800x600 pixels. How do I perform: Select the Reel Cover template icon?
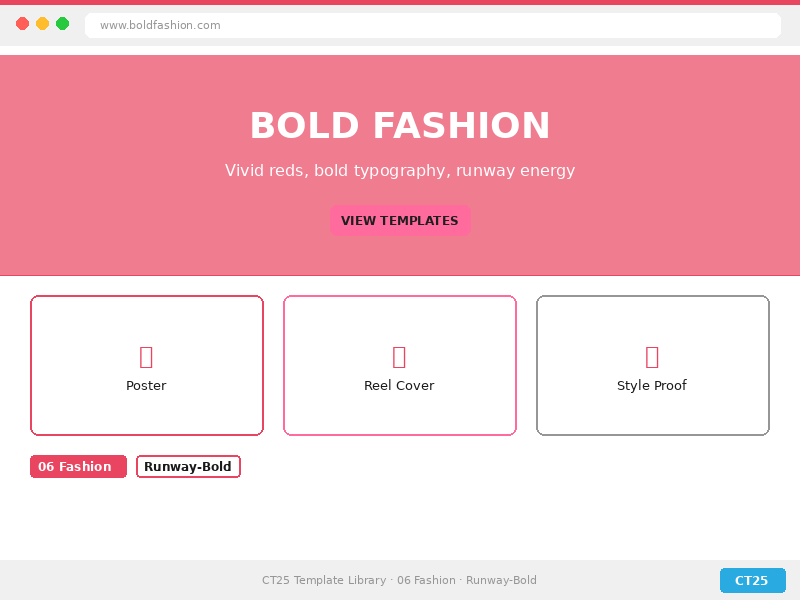[399, 357]
